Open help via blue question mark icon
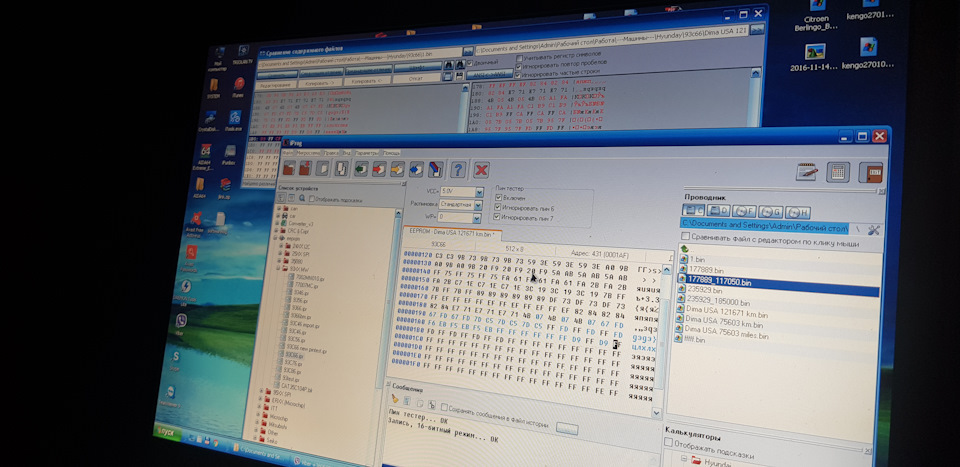Image resolution: width=960 pixels, height=467 pixels. coord(459,170)
